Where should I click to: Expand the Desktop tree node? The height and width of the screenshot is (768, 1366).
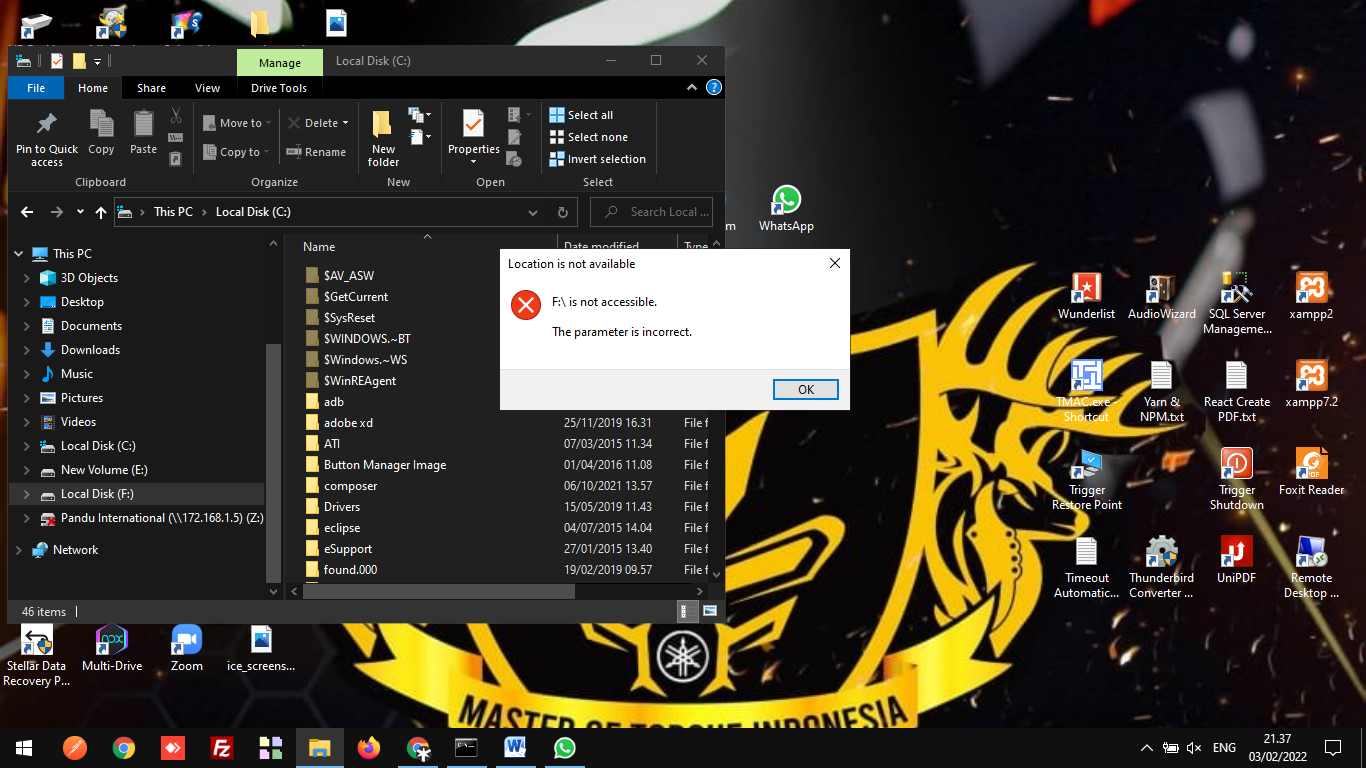point(26,302)
